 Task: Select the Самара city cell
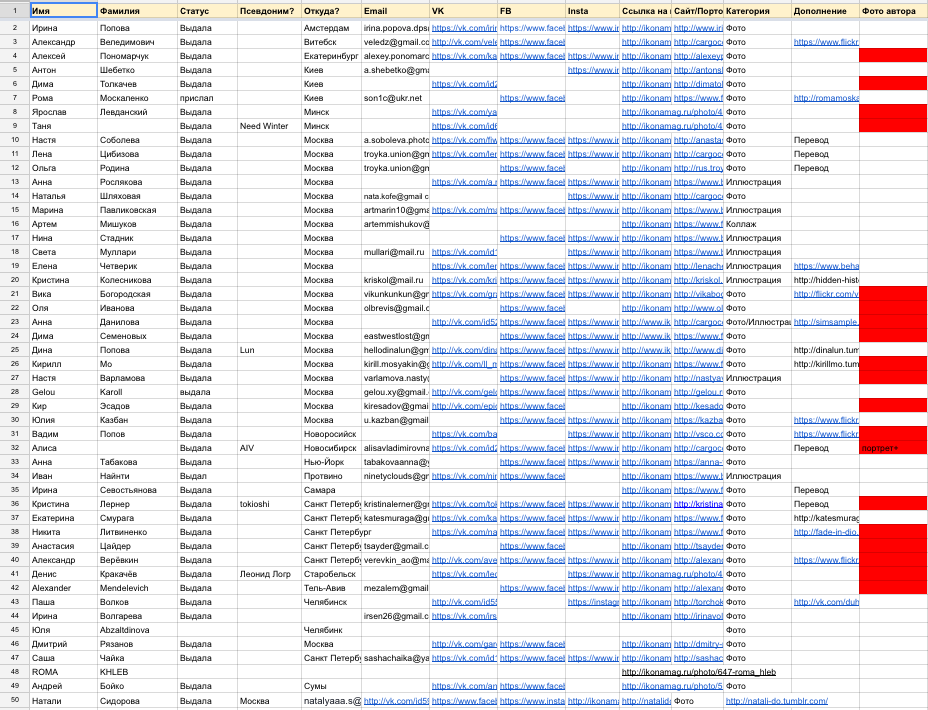pyautogui.click(x=331, y=490)
